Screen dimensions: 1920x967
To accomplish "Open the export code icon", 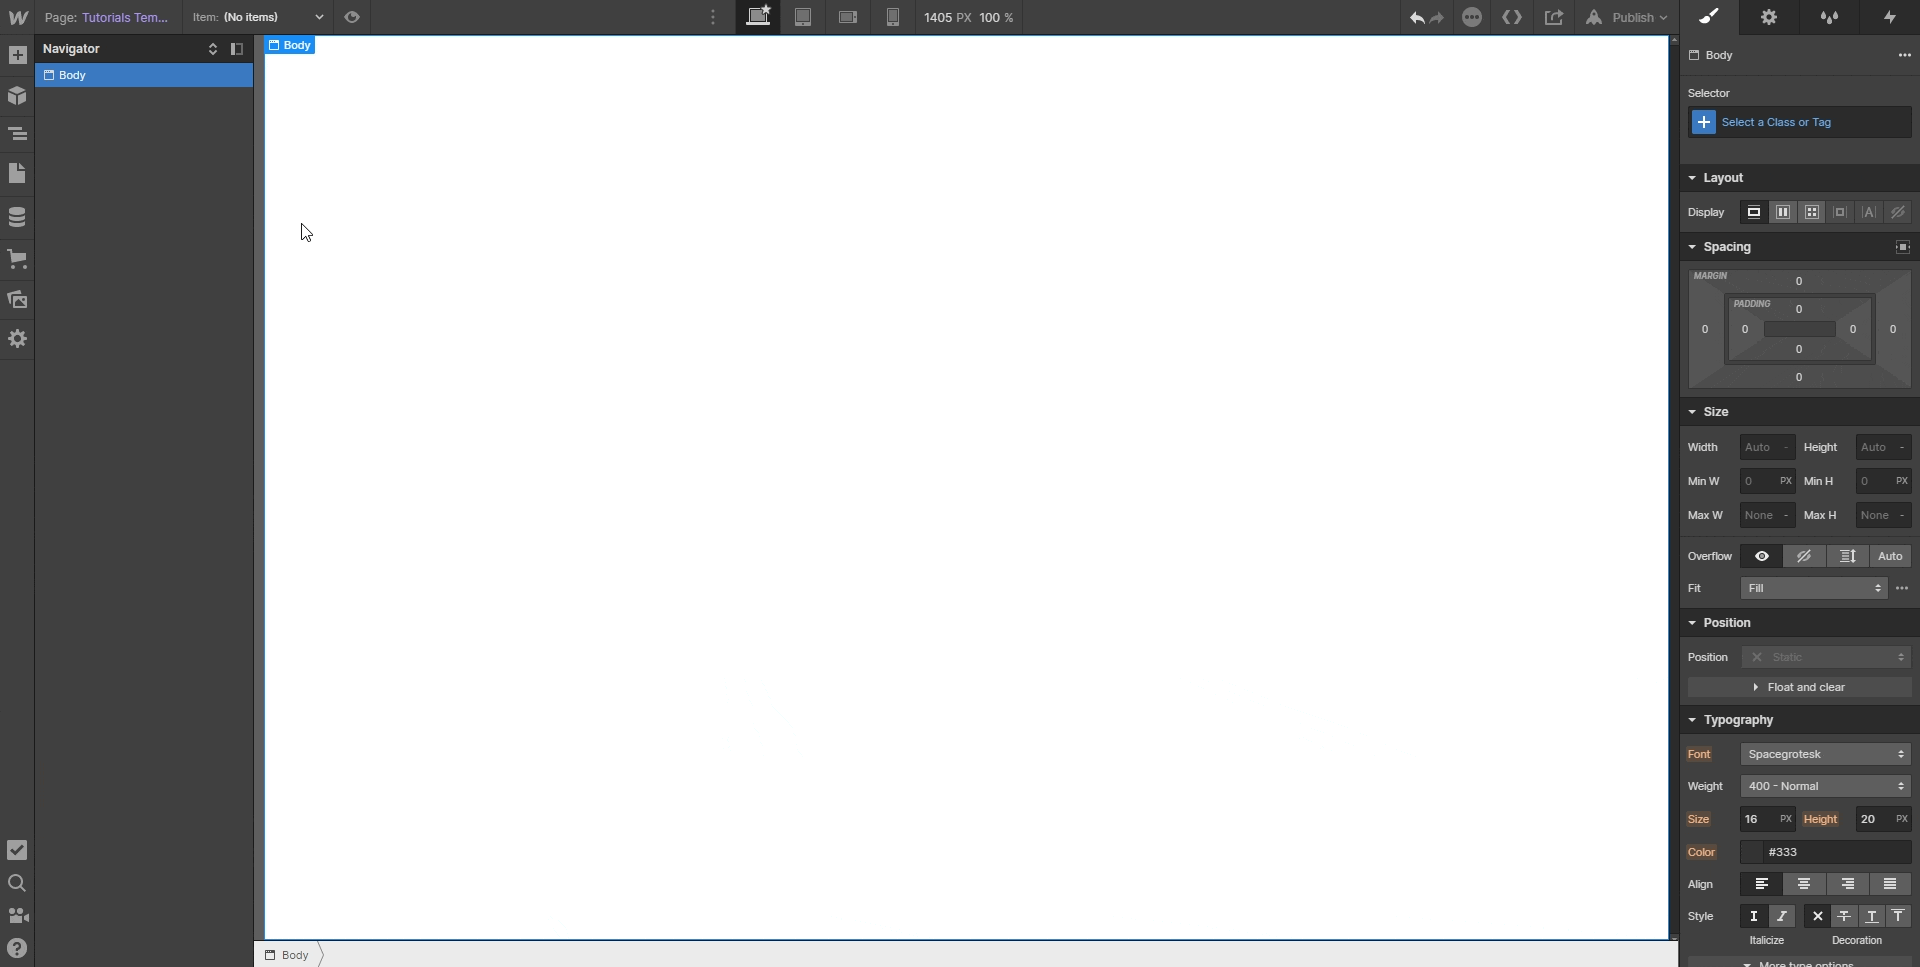I will click(x=1513, y=17).
